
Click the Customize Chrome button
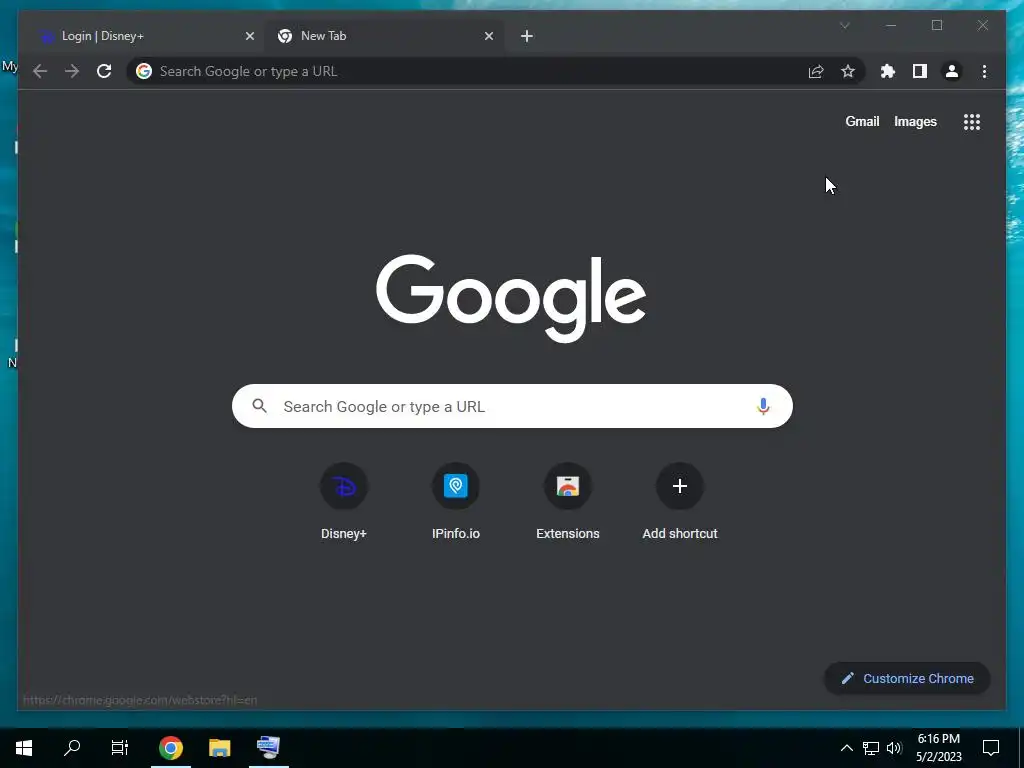click(x=907, y=679)
